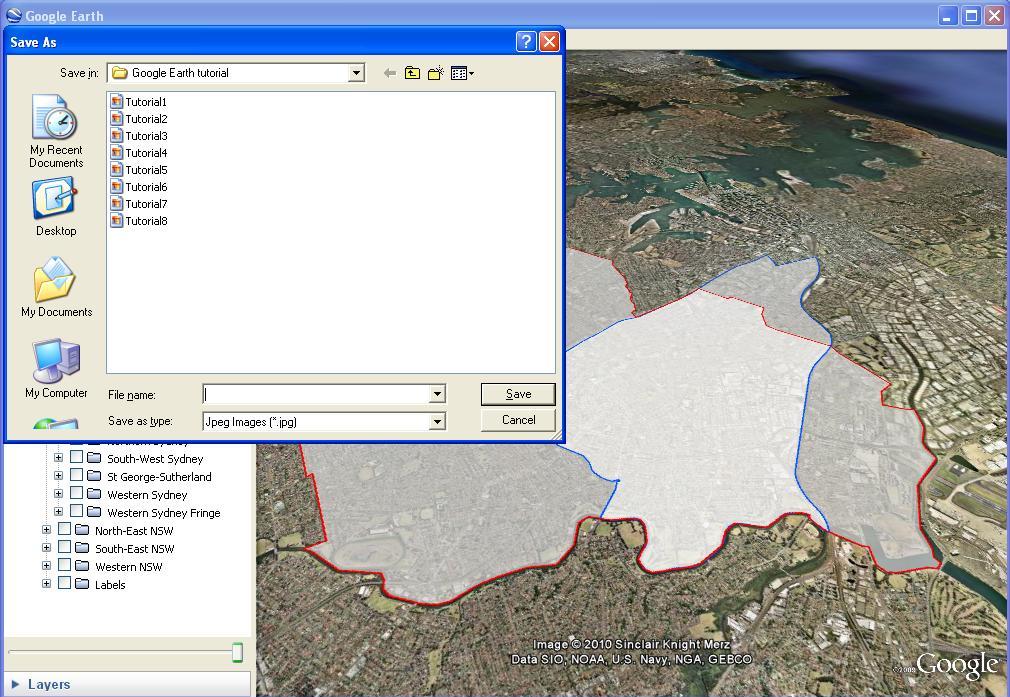The width and height of the screenshot is (1010, 697).
Task: Click the sidebar opacity slider handle
Action: click(x=237, y=652)
